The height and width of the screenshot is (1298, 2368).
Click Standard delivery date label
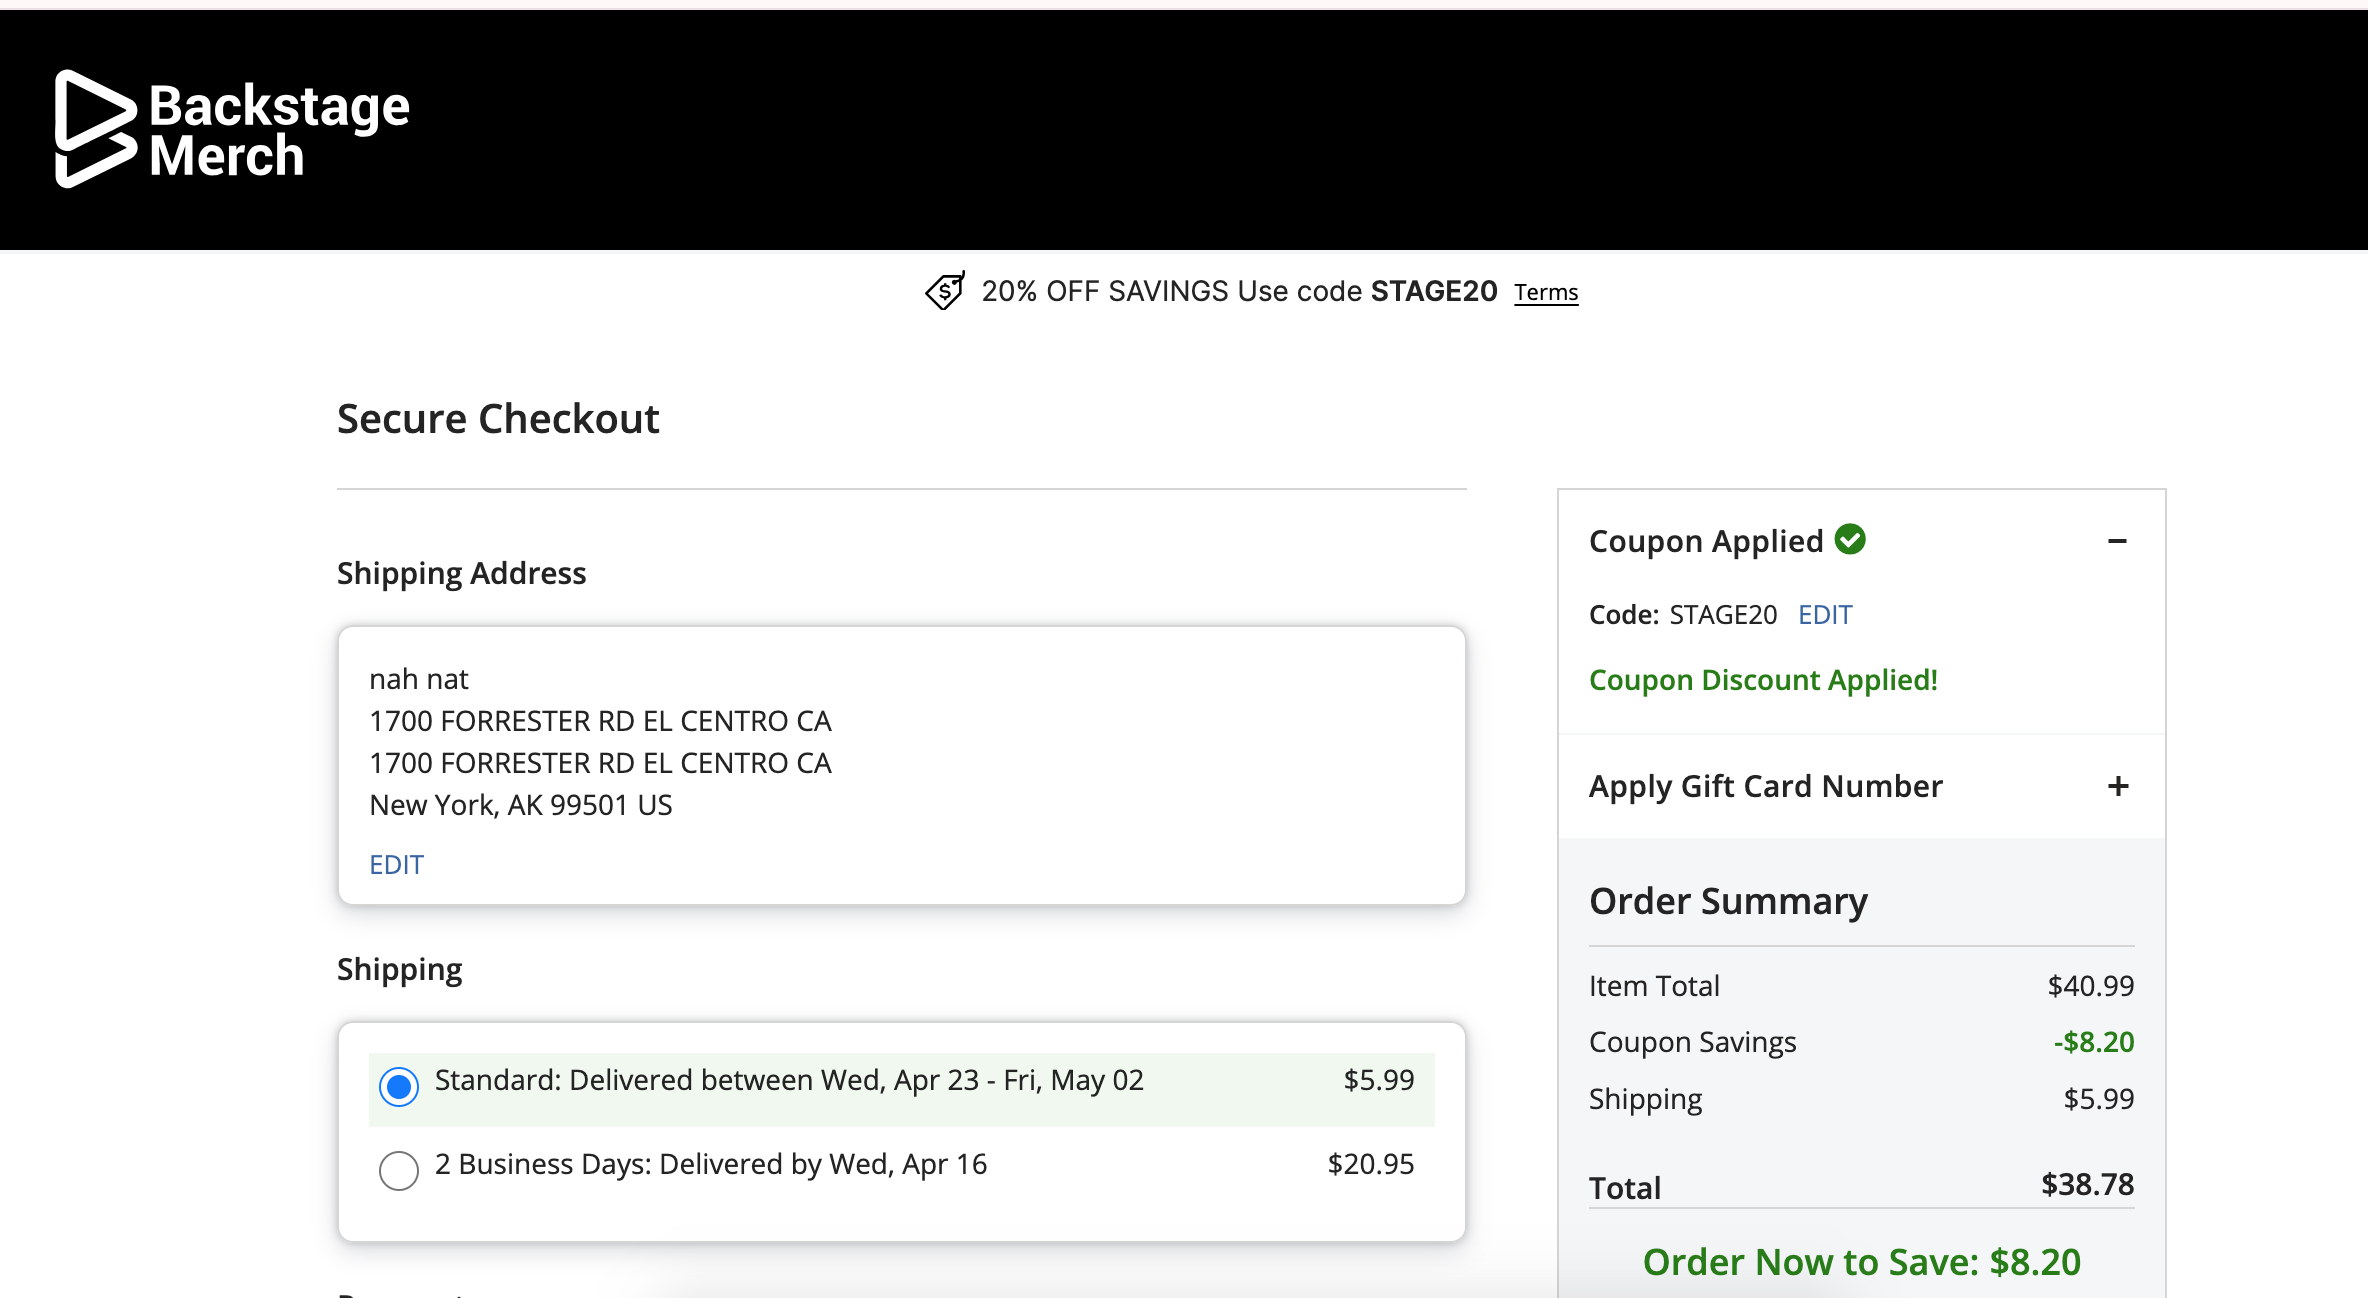coord(788,1080)
